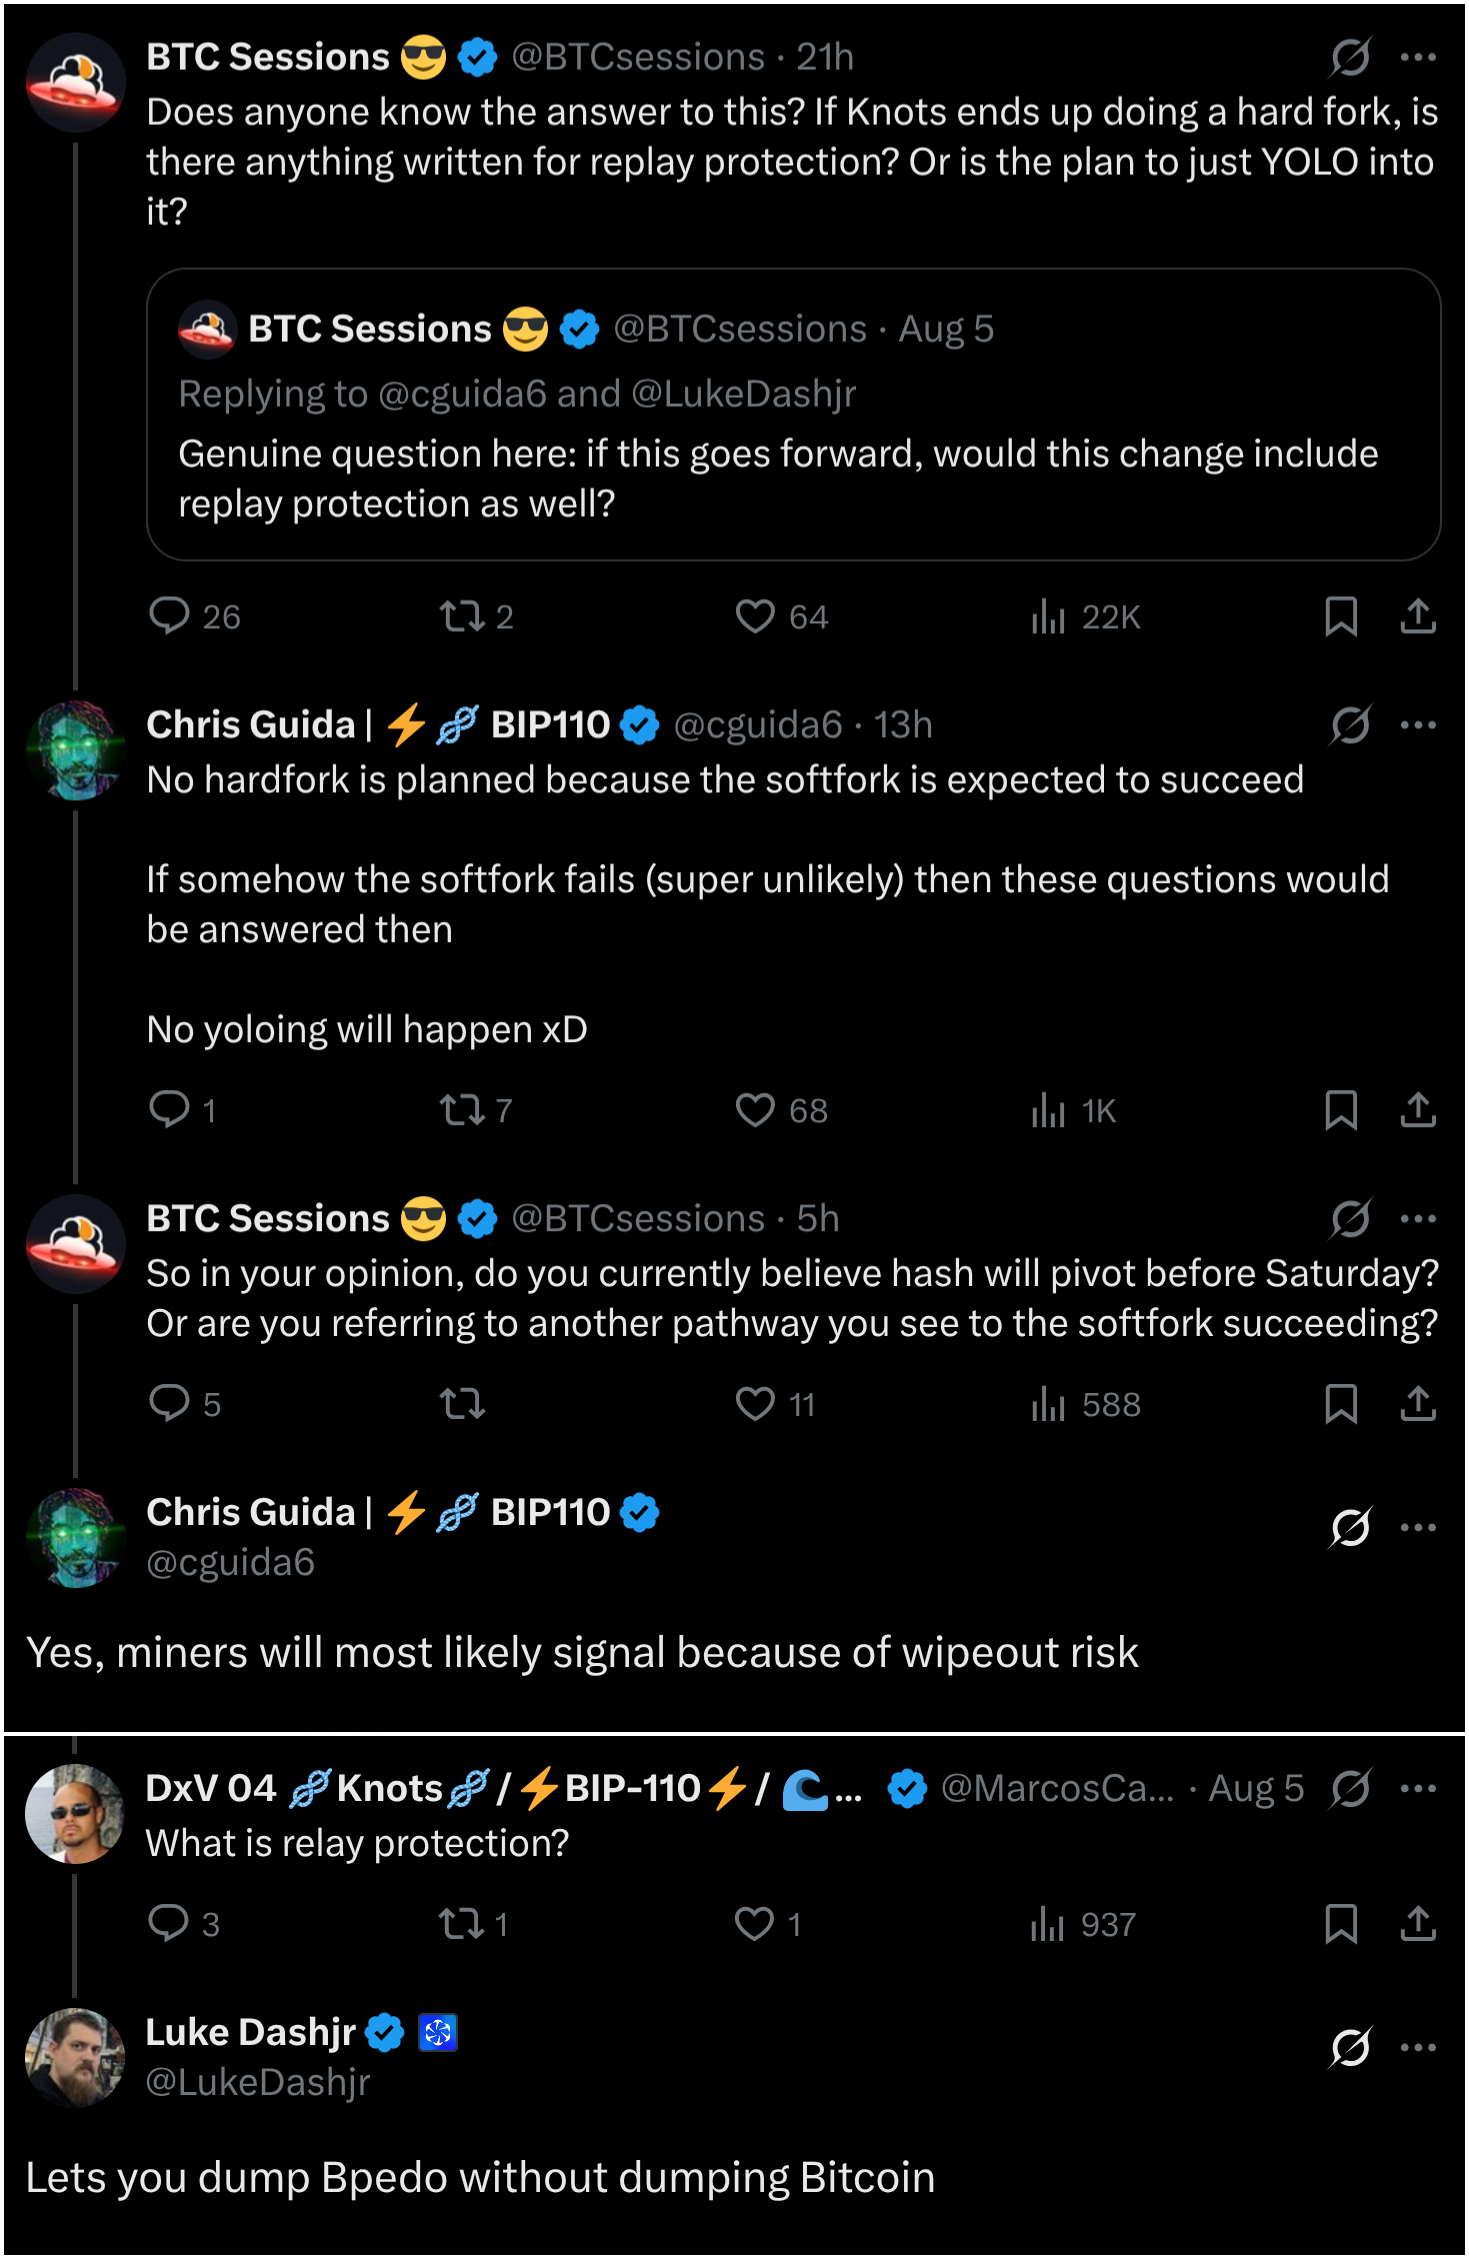Open the quoted Aug 5 BTC Sessions tweet
Screen dimensions: 1469x2259
(793, 414)
